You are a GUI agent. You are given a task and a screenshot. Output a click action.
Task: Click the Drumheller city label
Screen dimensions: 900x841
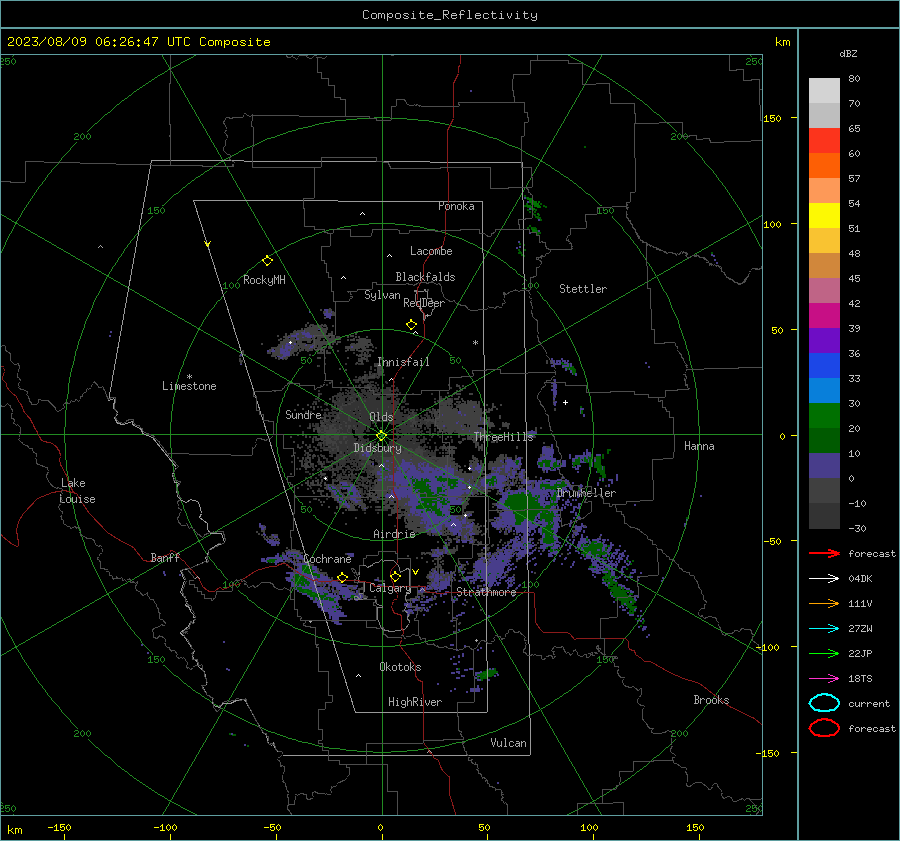[x=586, y=493]
